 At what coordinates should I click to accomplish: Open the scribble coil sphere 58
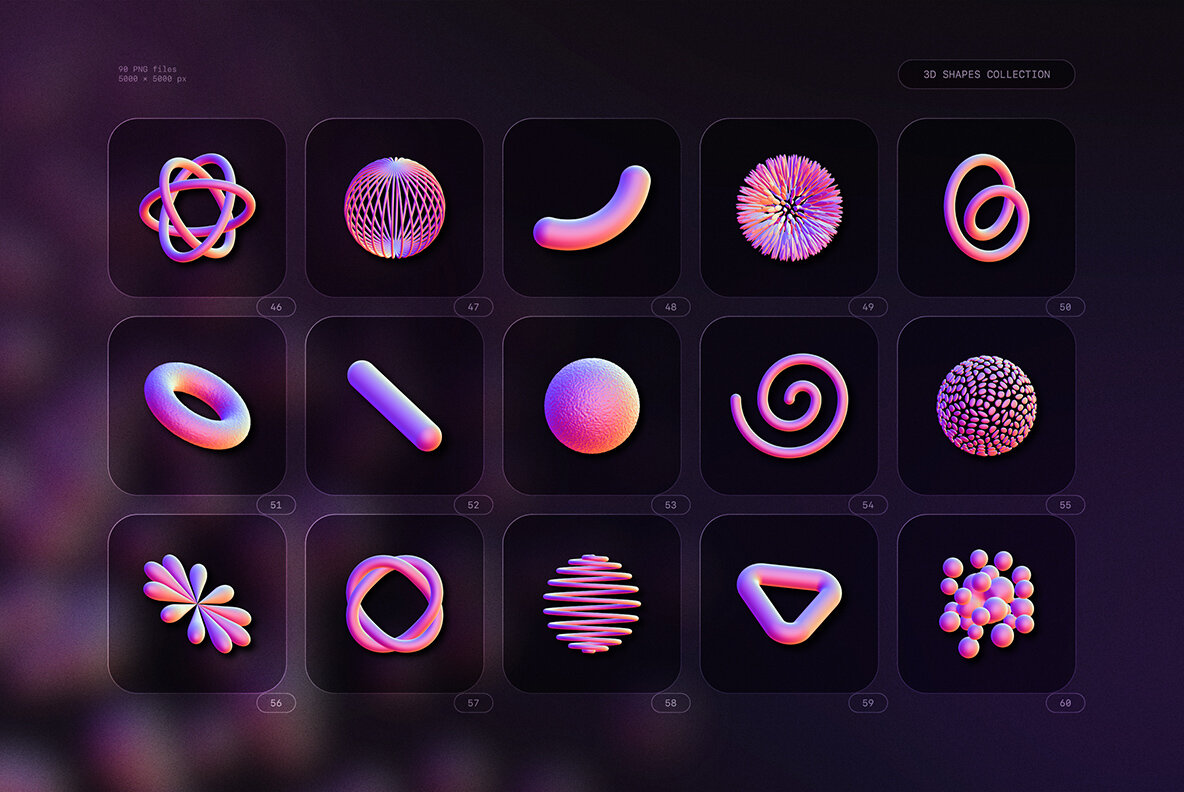pyautogui.click(x=591, y=602)
